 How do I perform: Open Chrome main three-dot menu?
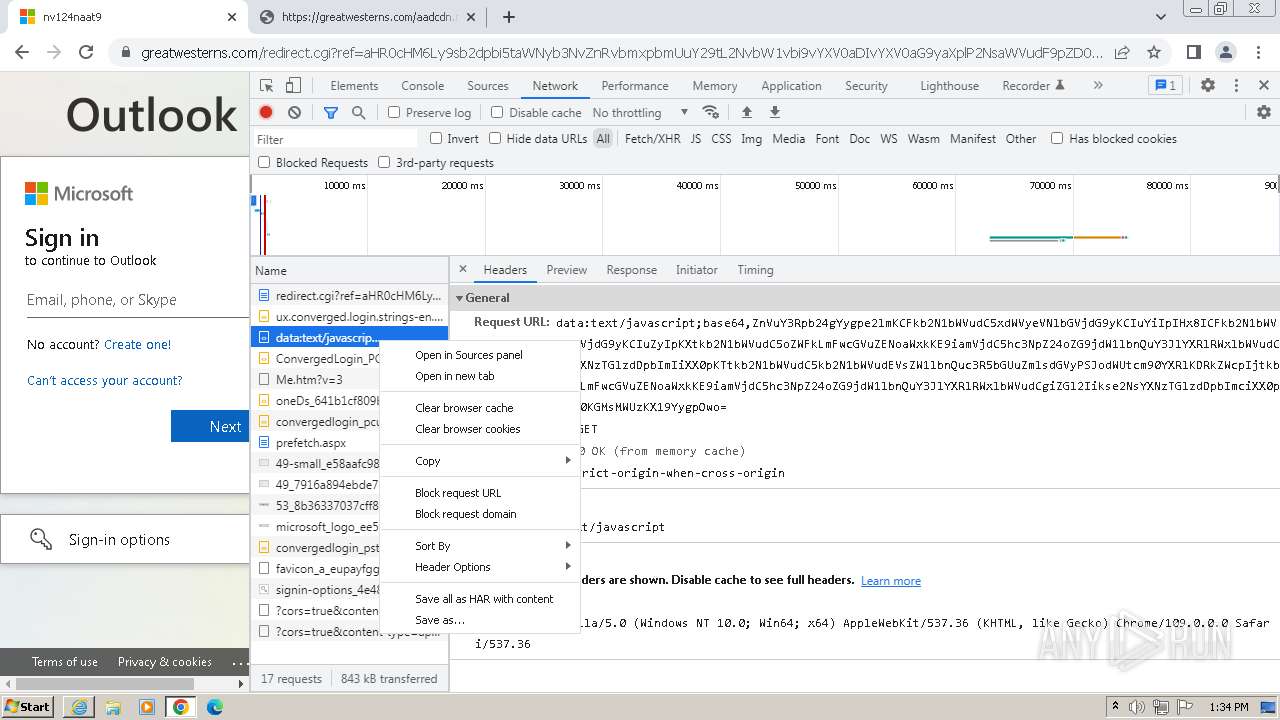(1258, 52)
